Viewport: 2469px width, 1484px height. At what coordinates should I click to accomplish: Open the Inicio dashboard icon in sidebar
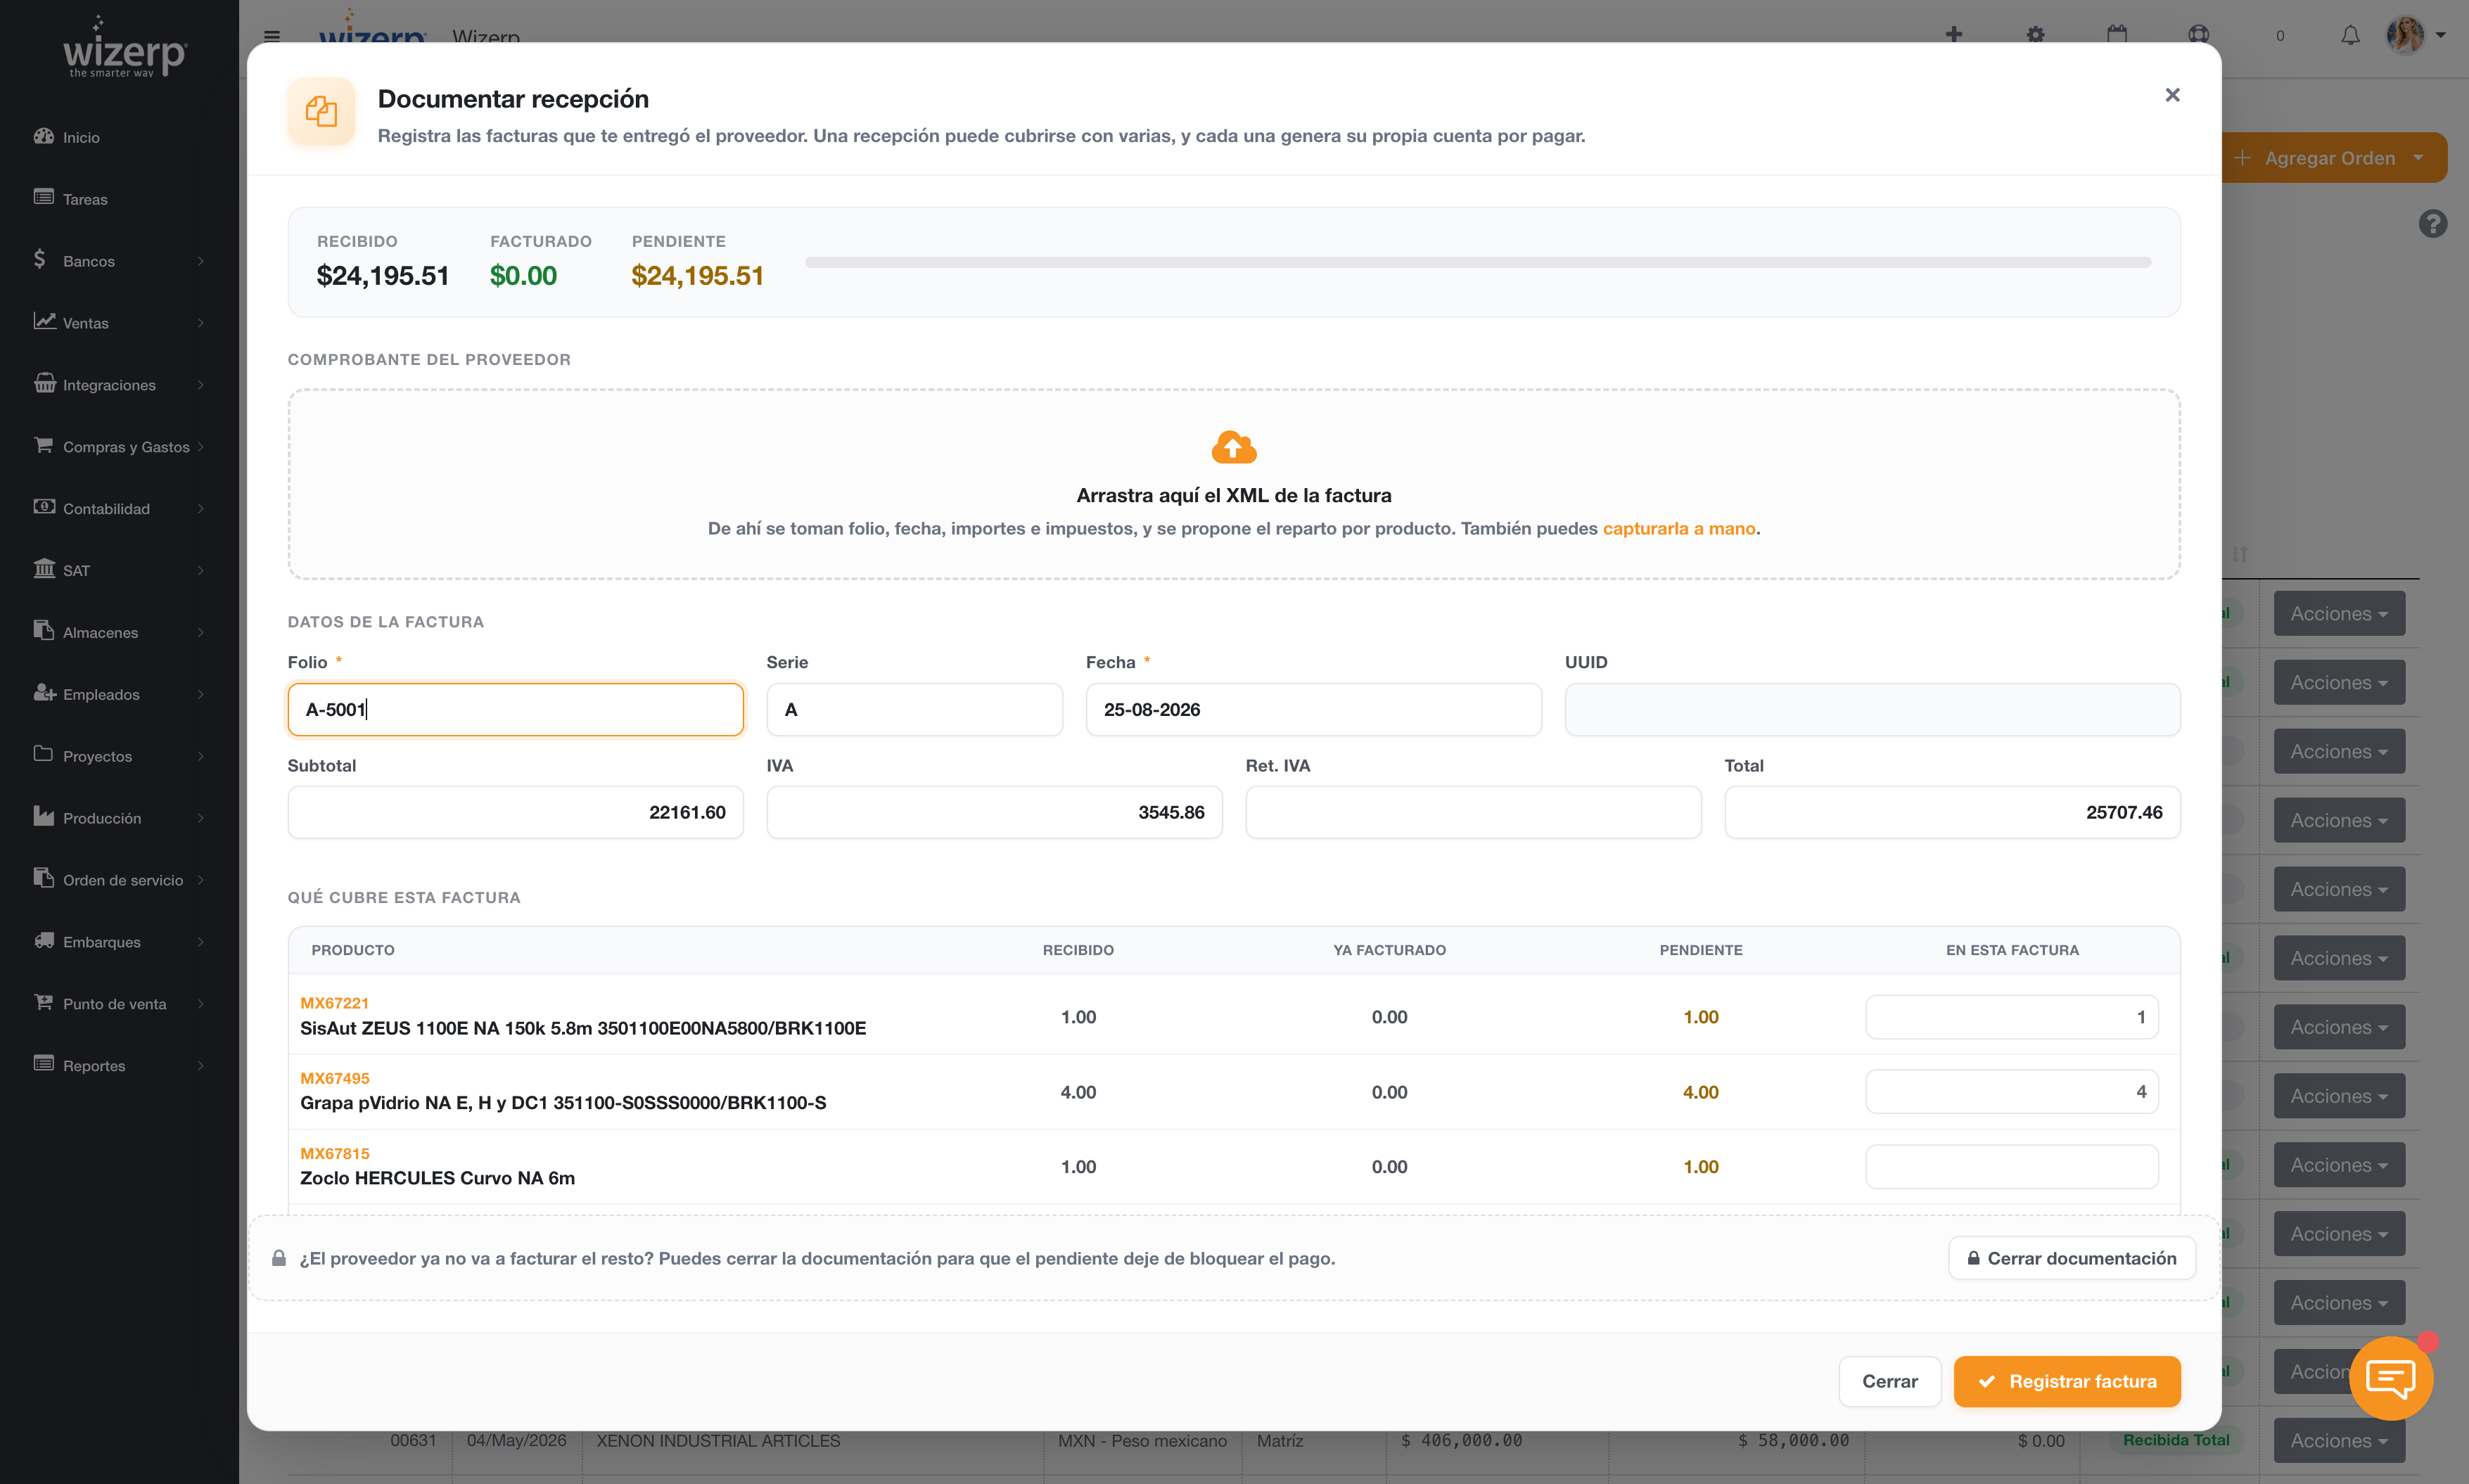coord(43,136)
